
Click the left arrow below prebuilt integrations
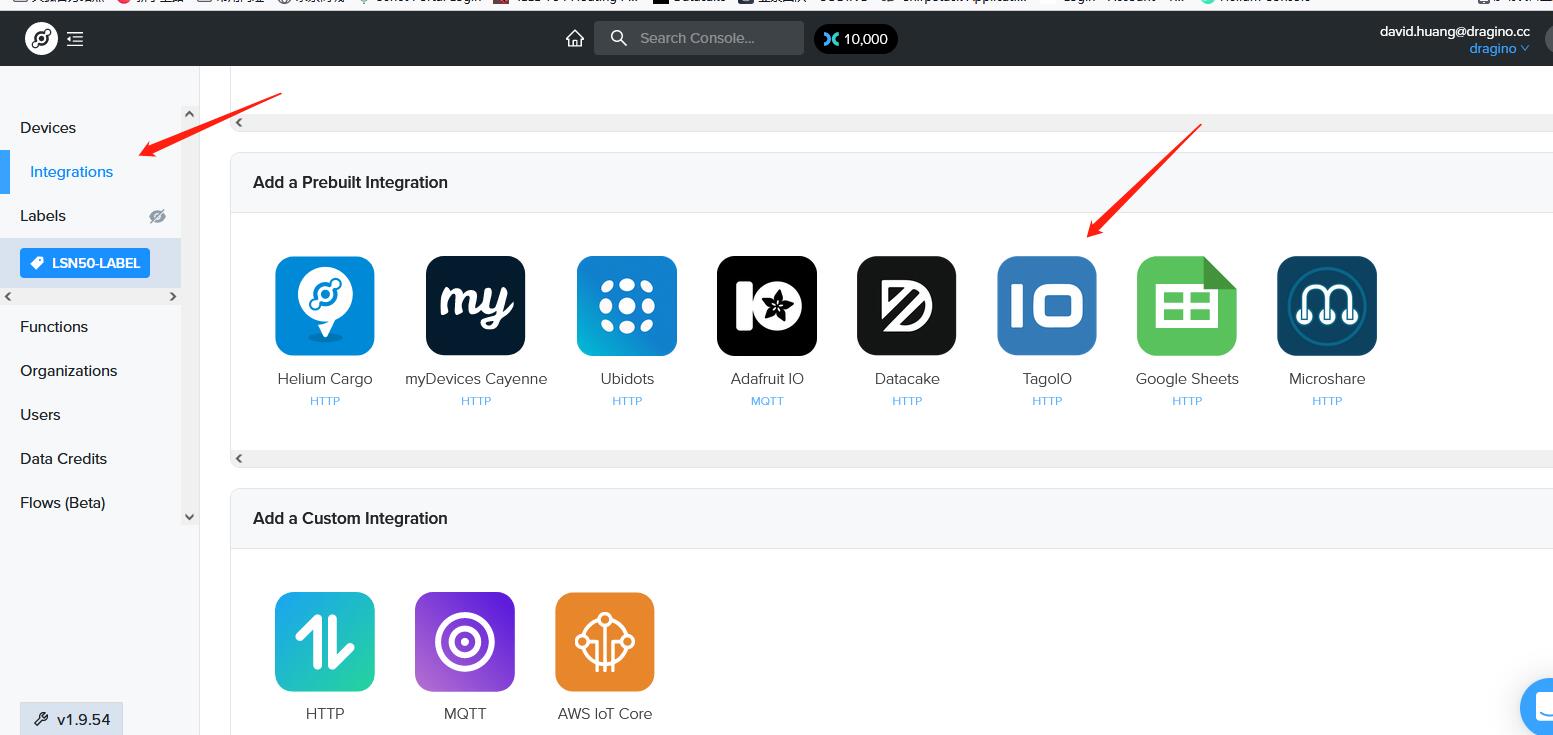click(x=238, y=458)
